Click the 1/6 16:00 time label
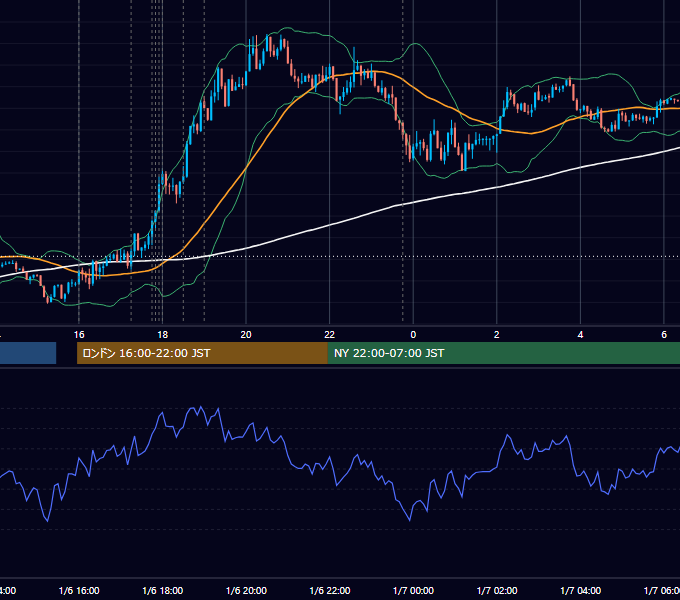The image size is (680, 600). tap(79, 590)
